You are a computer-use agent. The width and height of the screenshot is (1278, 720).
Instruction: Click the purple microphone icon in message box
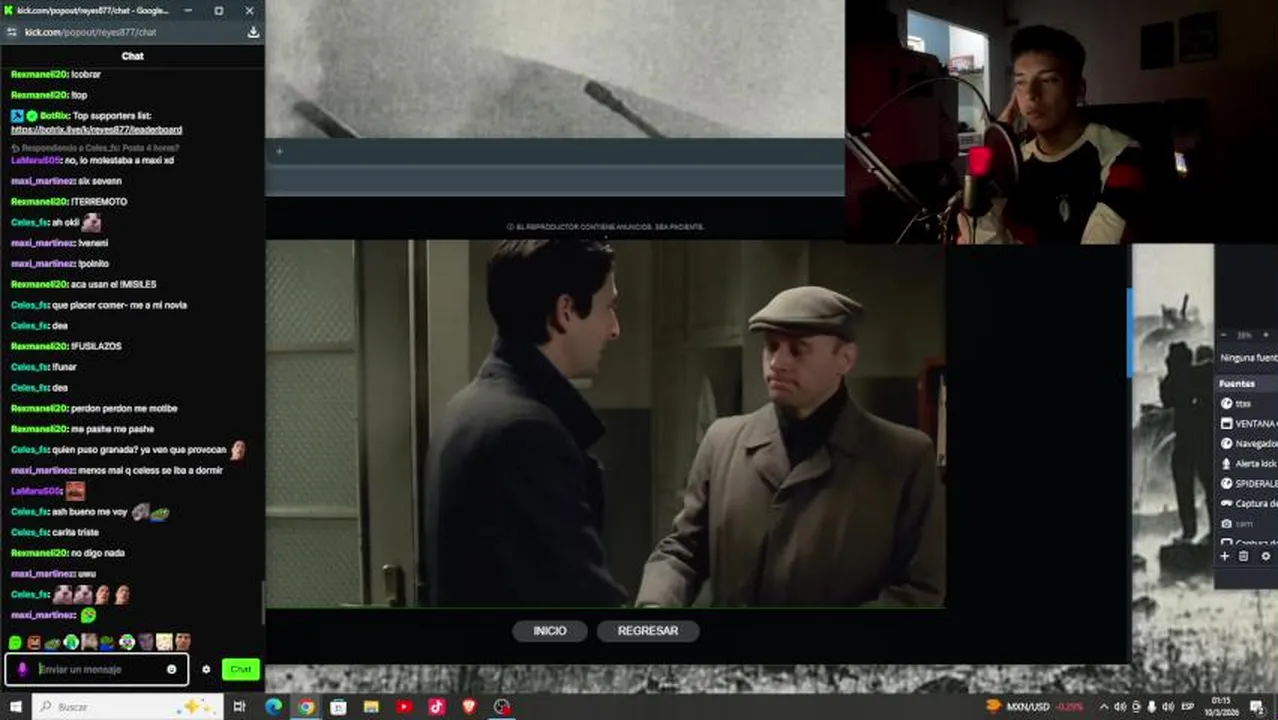[x=23, y=669]
